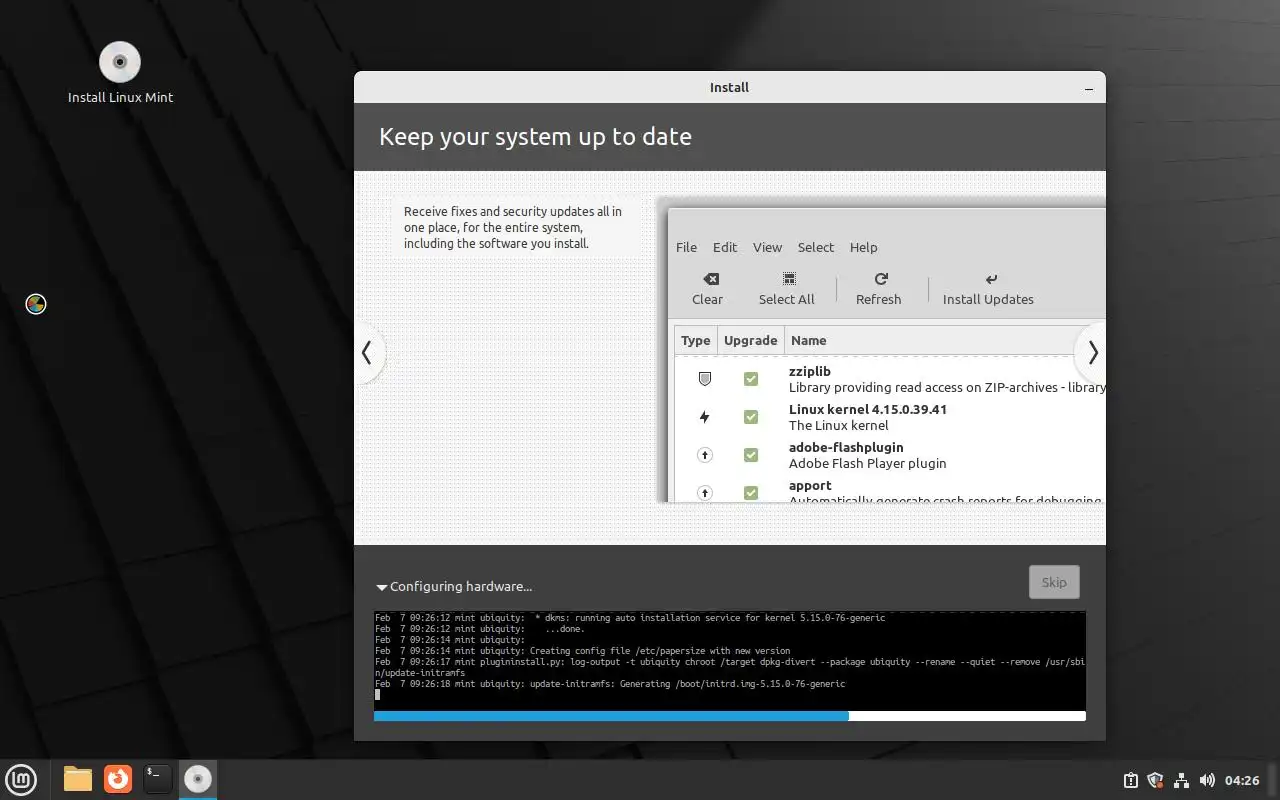Open the View menu in slideshow

[767, 247]
